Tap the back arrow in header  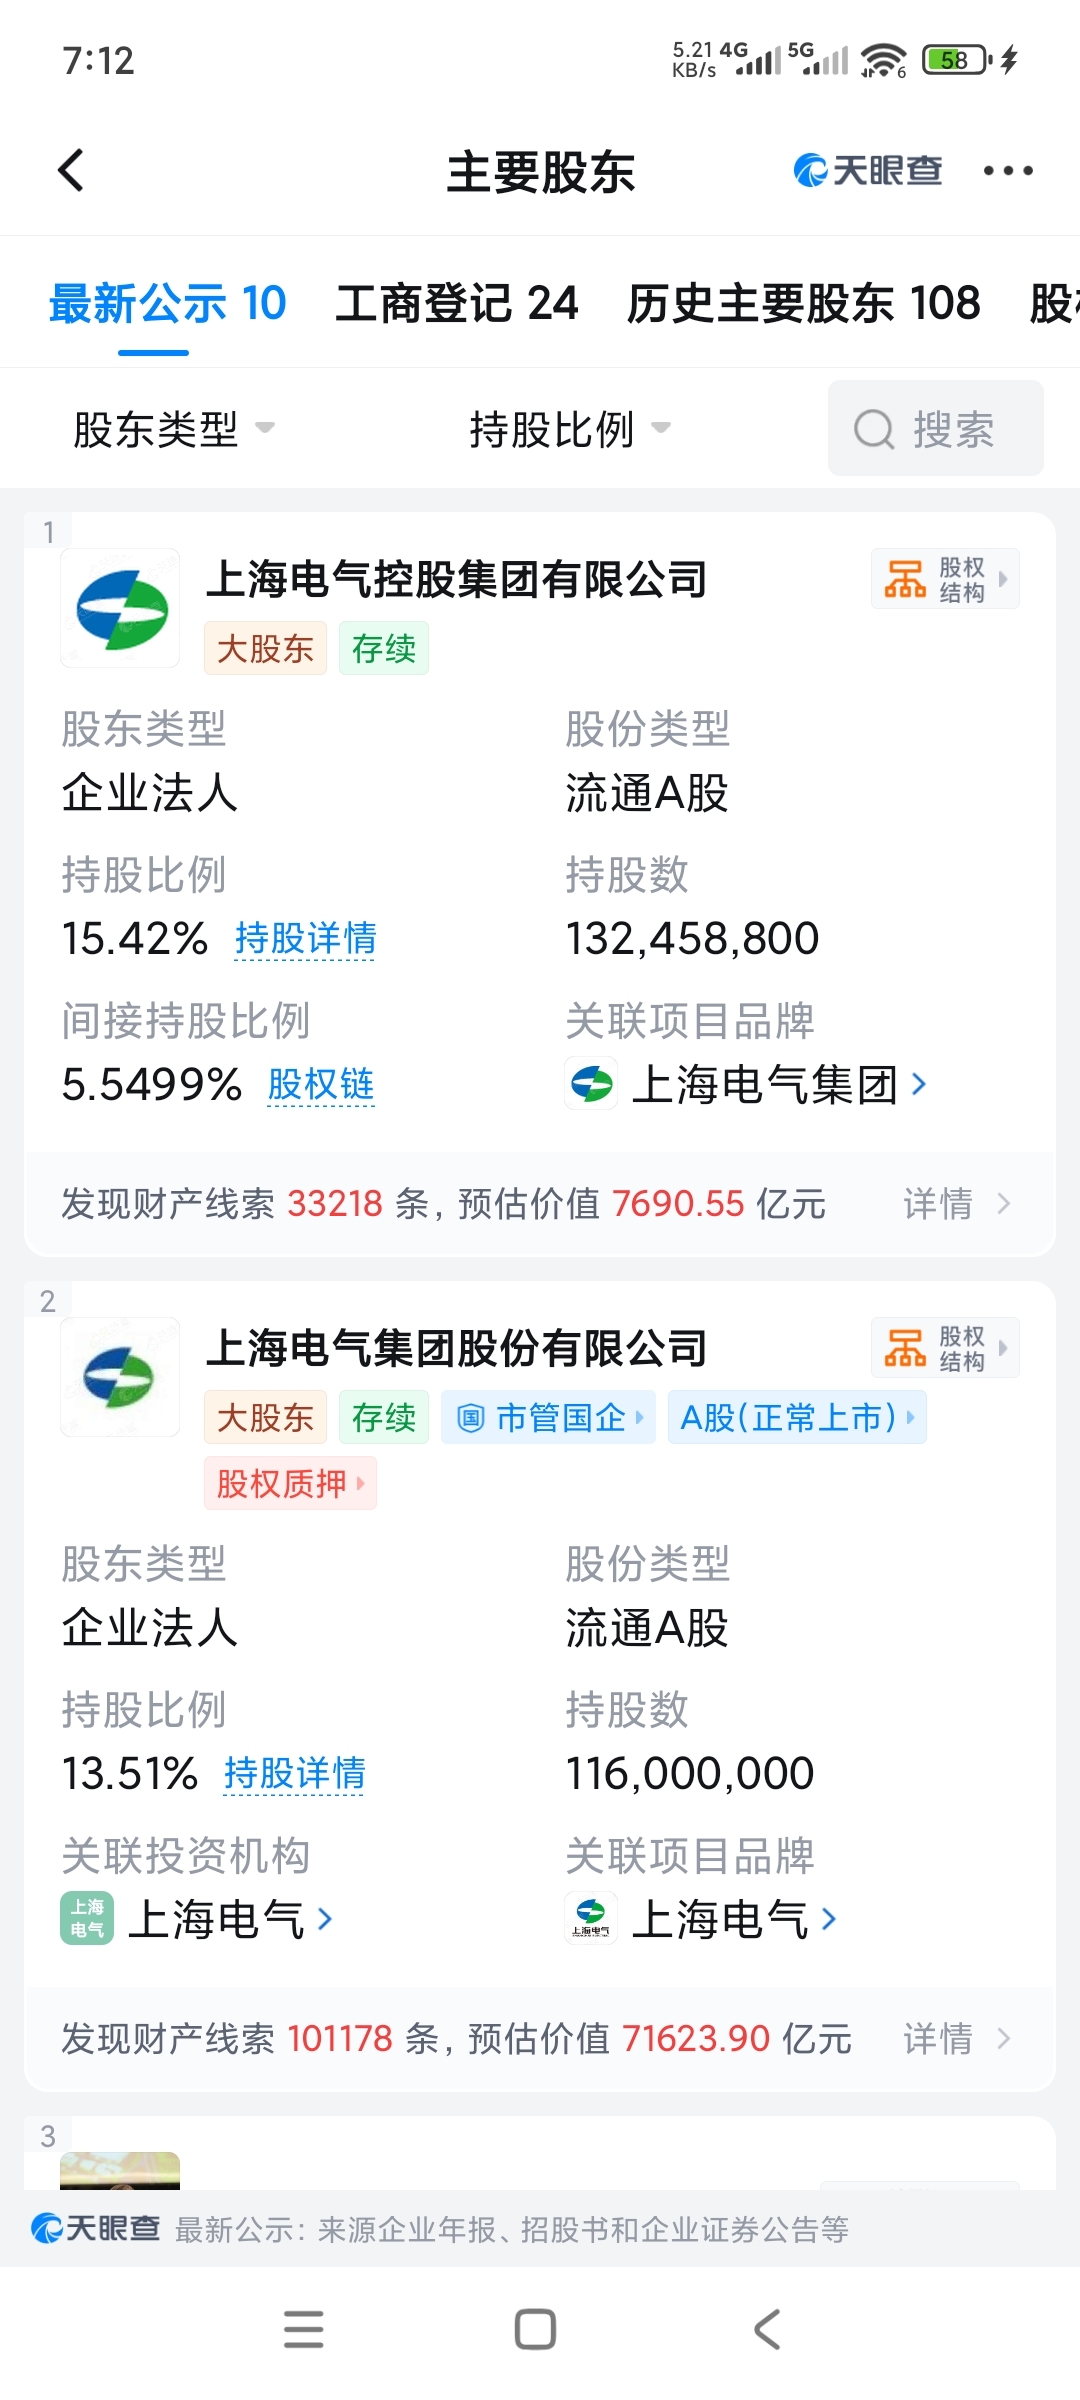point(71,171)
